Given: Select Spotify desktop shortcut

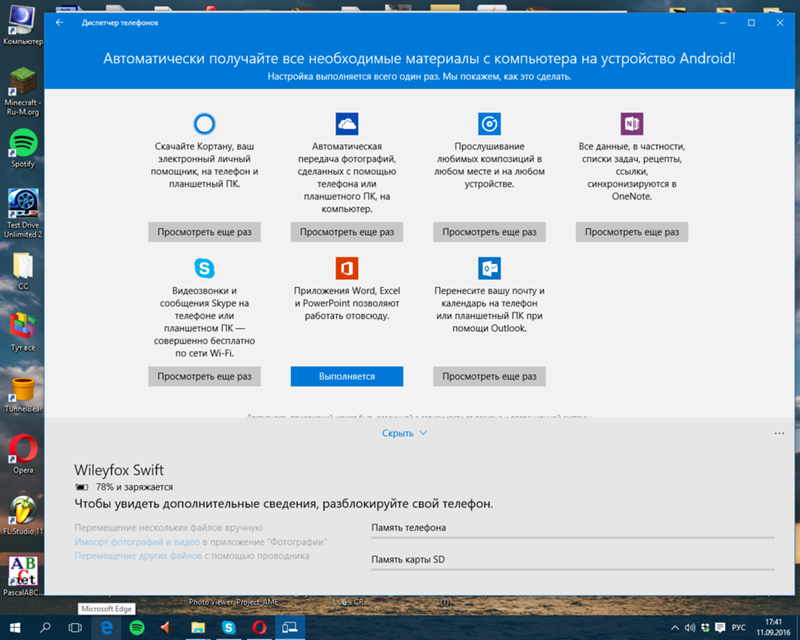Looking at the screenshot, I should coord(23,148).
